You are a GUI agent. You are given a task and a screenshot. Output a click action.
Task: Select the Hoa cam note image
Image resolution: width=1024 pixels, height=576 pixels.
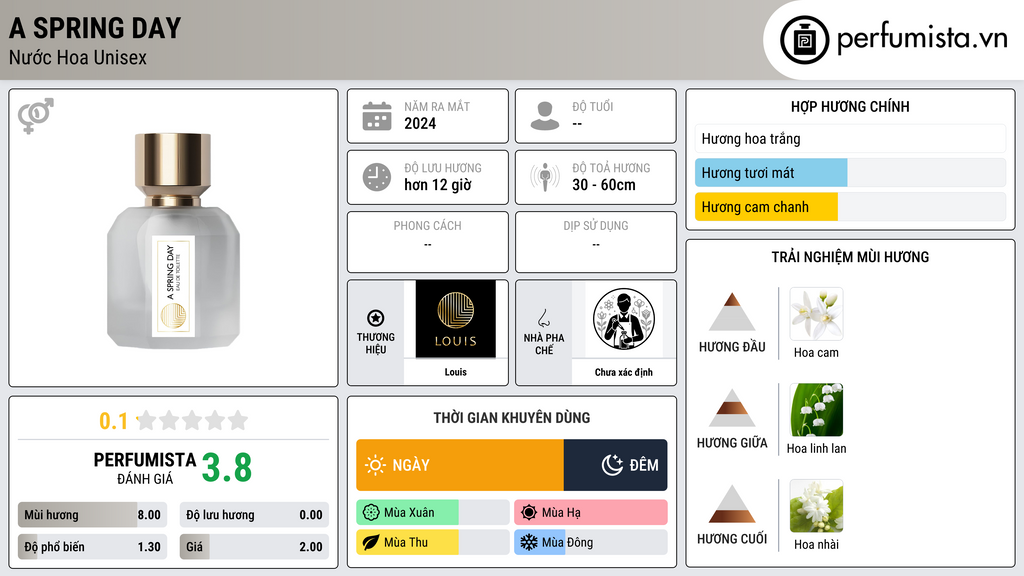click(x=816, y=314)
